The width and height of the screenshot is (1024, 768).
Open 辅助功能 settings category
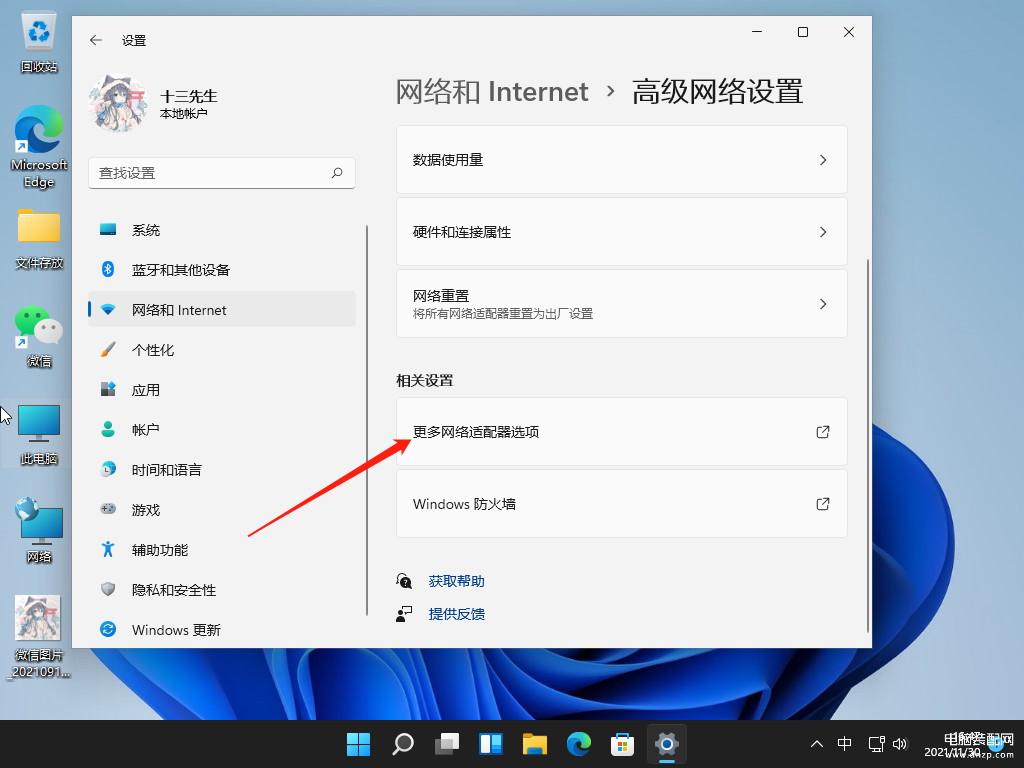point(222,550)
